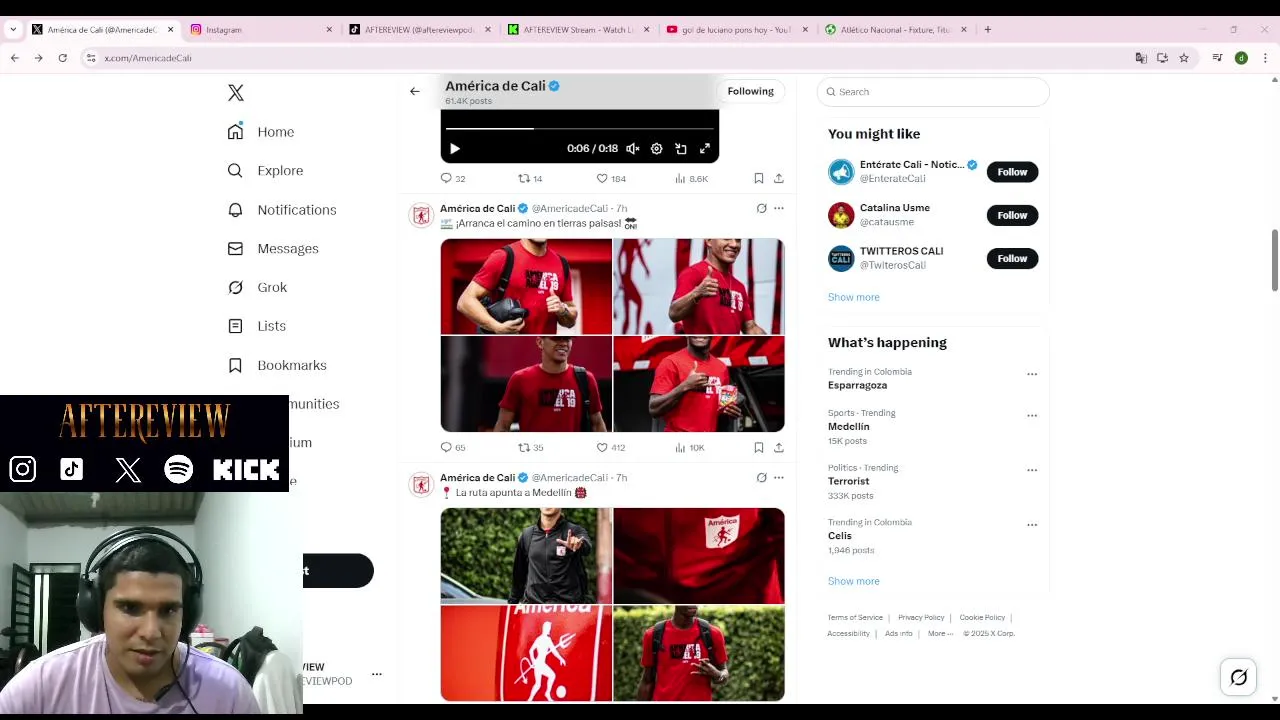
Task: Reply to the post with 32 replies
Action: pyautogui.click(x=453, y=178)
